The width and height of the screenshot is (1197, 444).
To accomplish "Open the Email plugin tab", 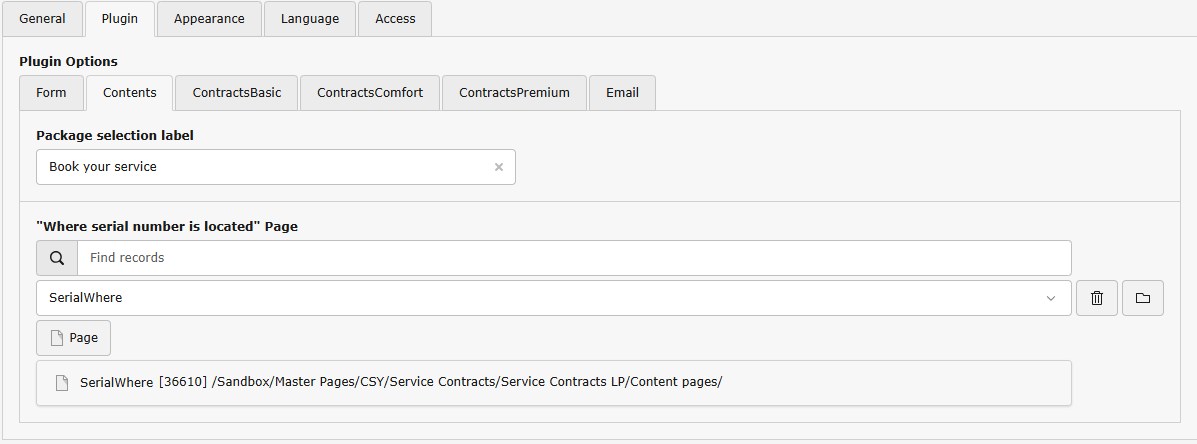I will [622, 93].
